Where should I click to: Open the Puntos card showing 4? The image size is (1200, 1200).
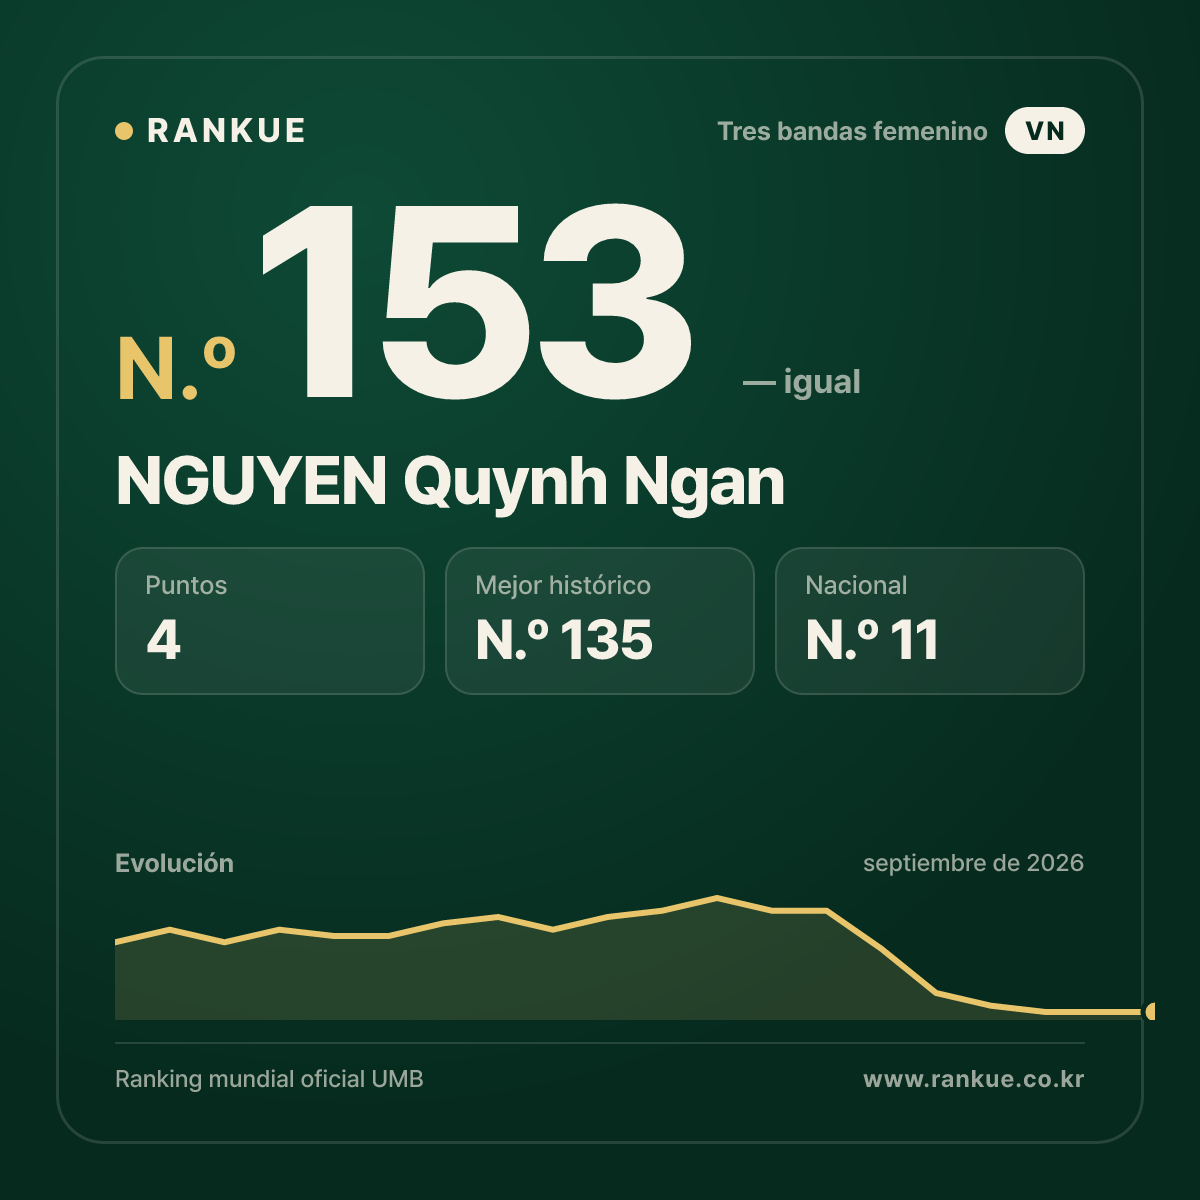[x=270, y=621]
